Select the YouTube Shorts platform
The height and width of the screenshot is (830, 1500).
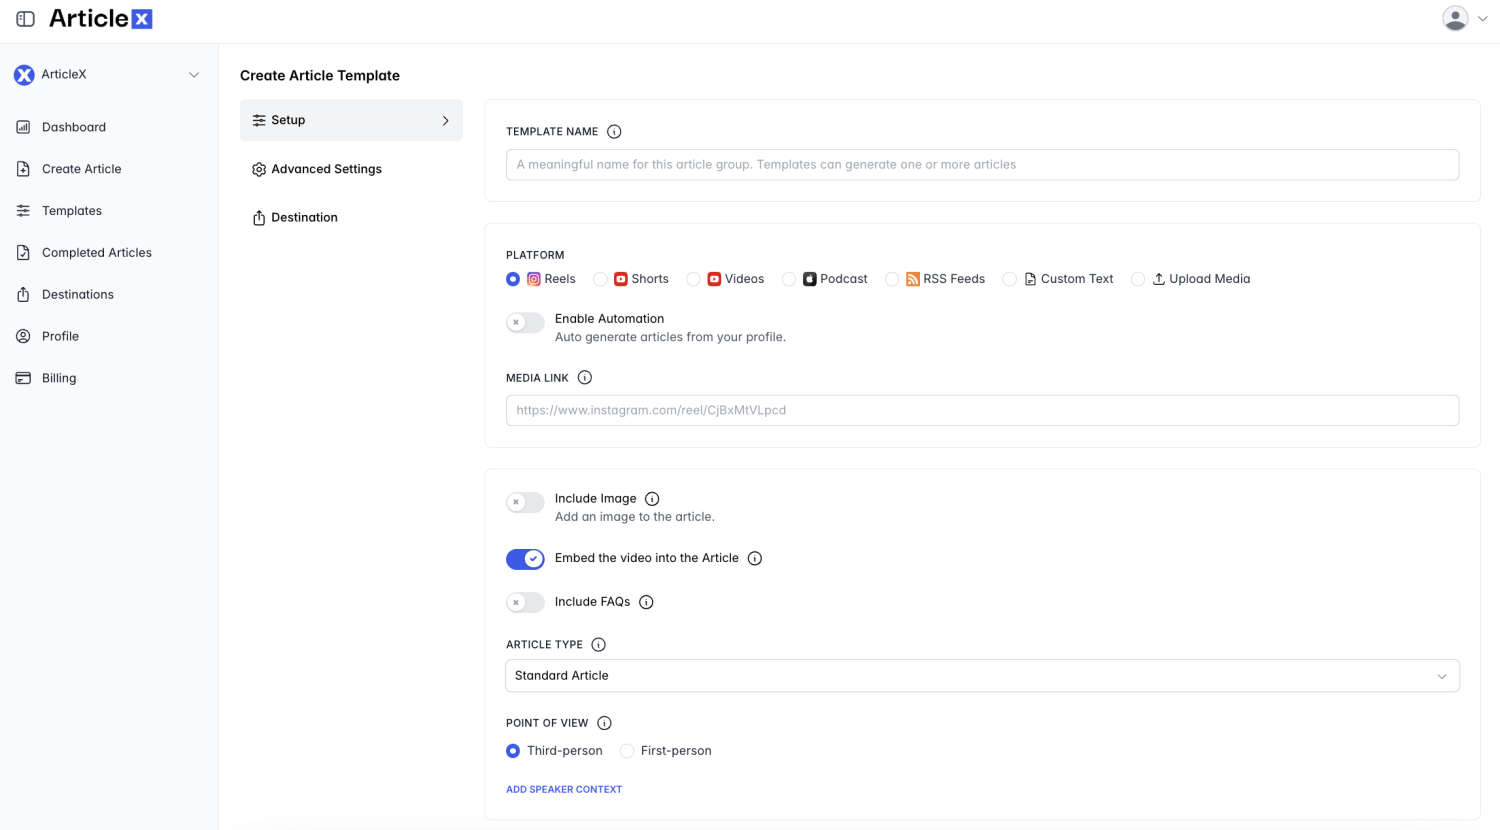pos(600,279)
